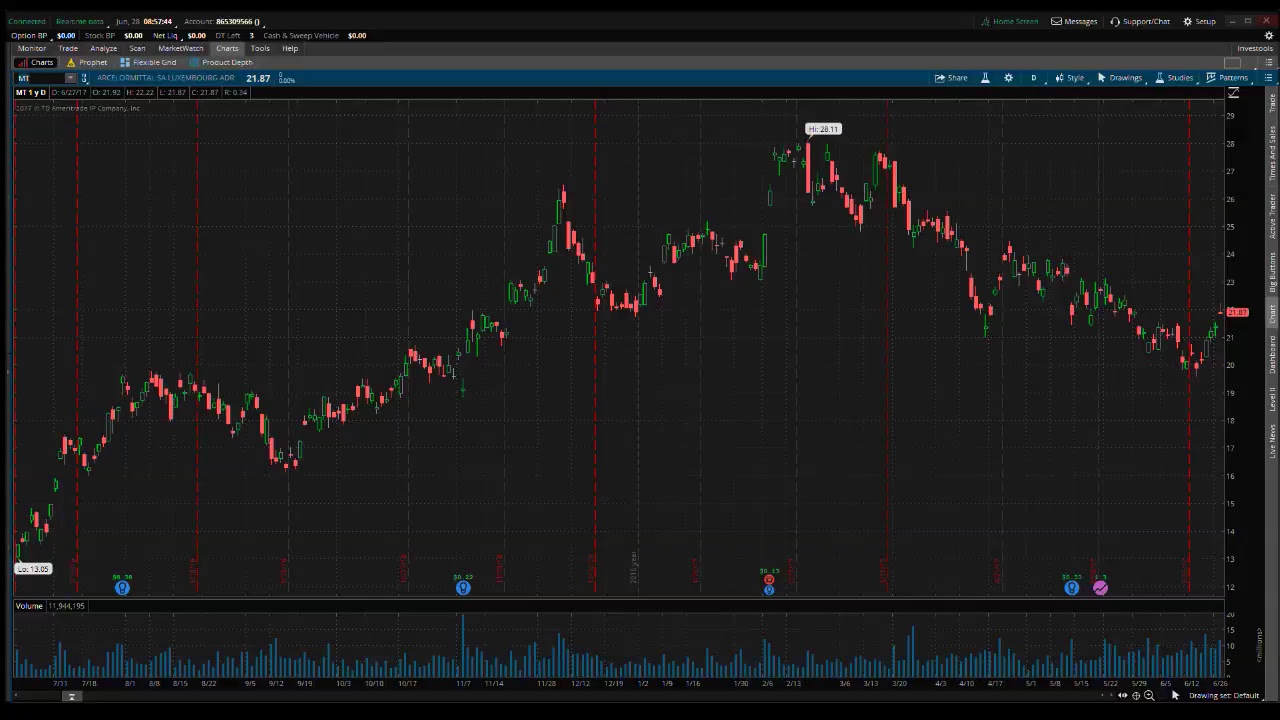
Task: Open the Active Trader side tab
Action: coord(1273,216)
